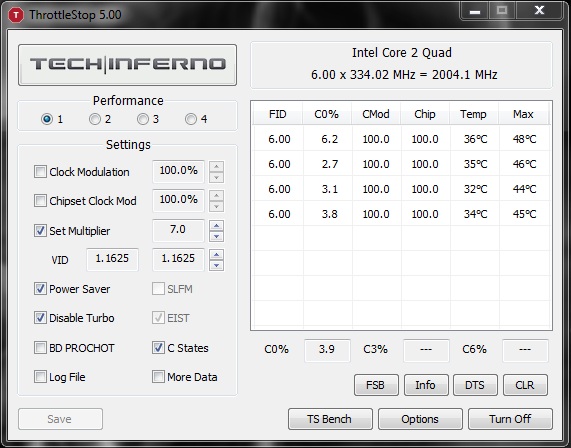The width and height of the screenshot is (571, 448).
Task: Click the Chip column header
Action: pyautogui.click(x=425, y=114)
